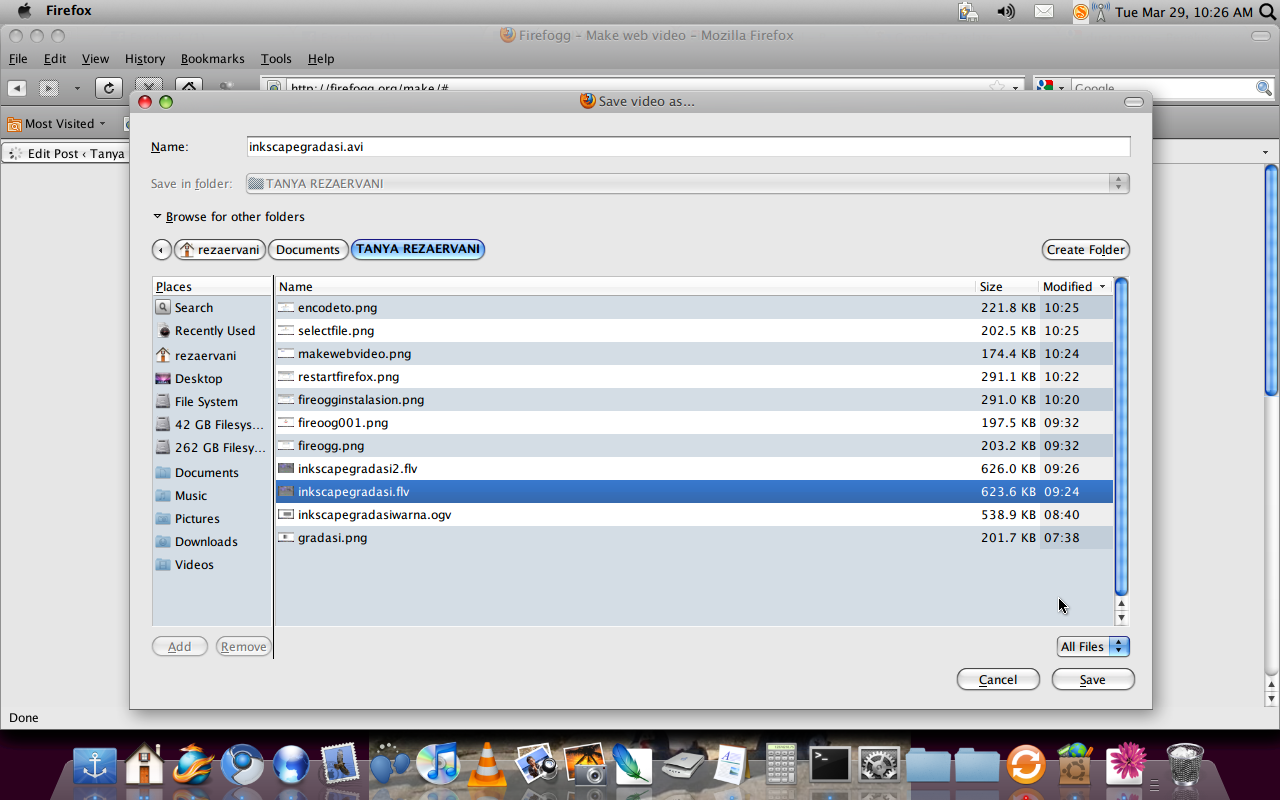Collapse Browse for other folders
Viewport: 1280px width, 800px height.
(228, 216)
